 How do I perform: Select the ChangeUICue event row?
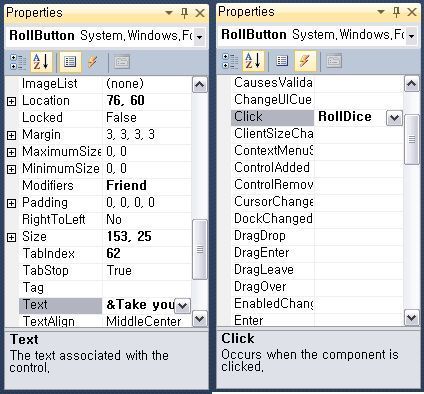tap(317, 100)
